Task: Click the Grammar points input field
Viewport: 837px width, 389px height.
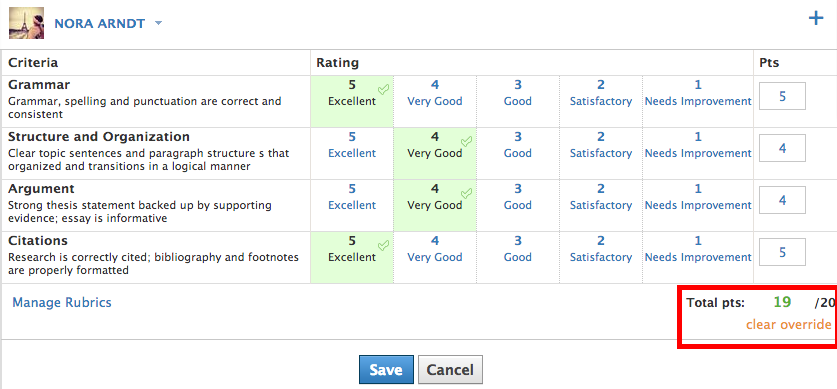Action: point(782,97)
